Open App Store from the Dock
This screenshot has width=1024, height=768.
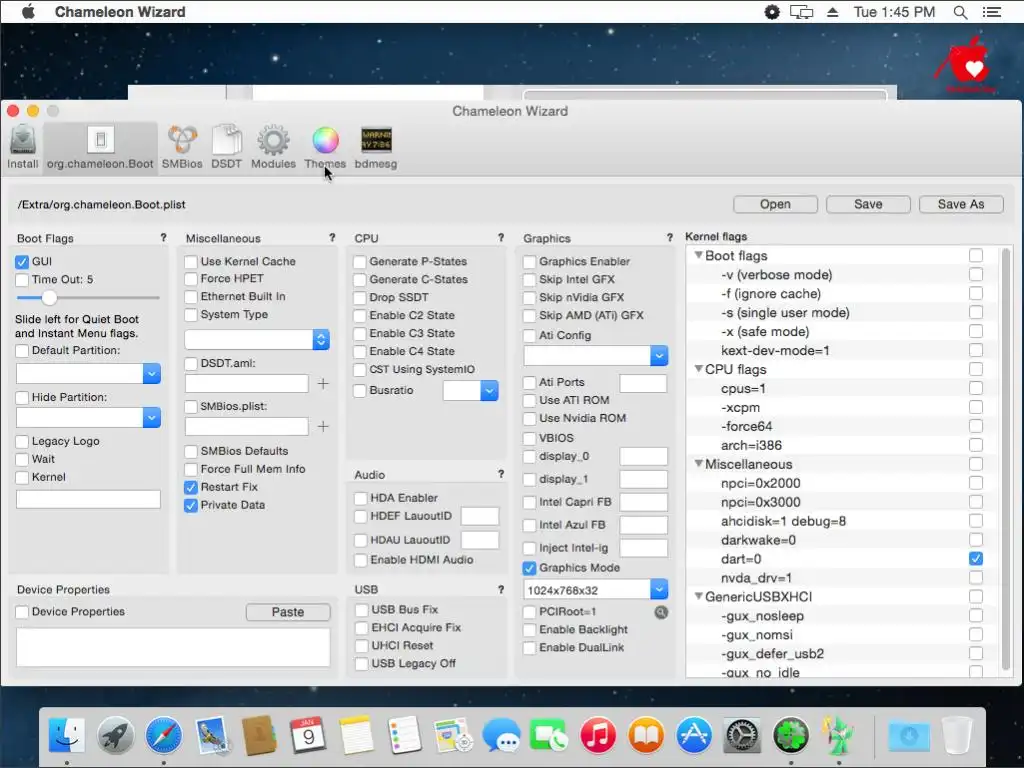(x=694, y=735)
